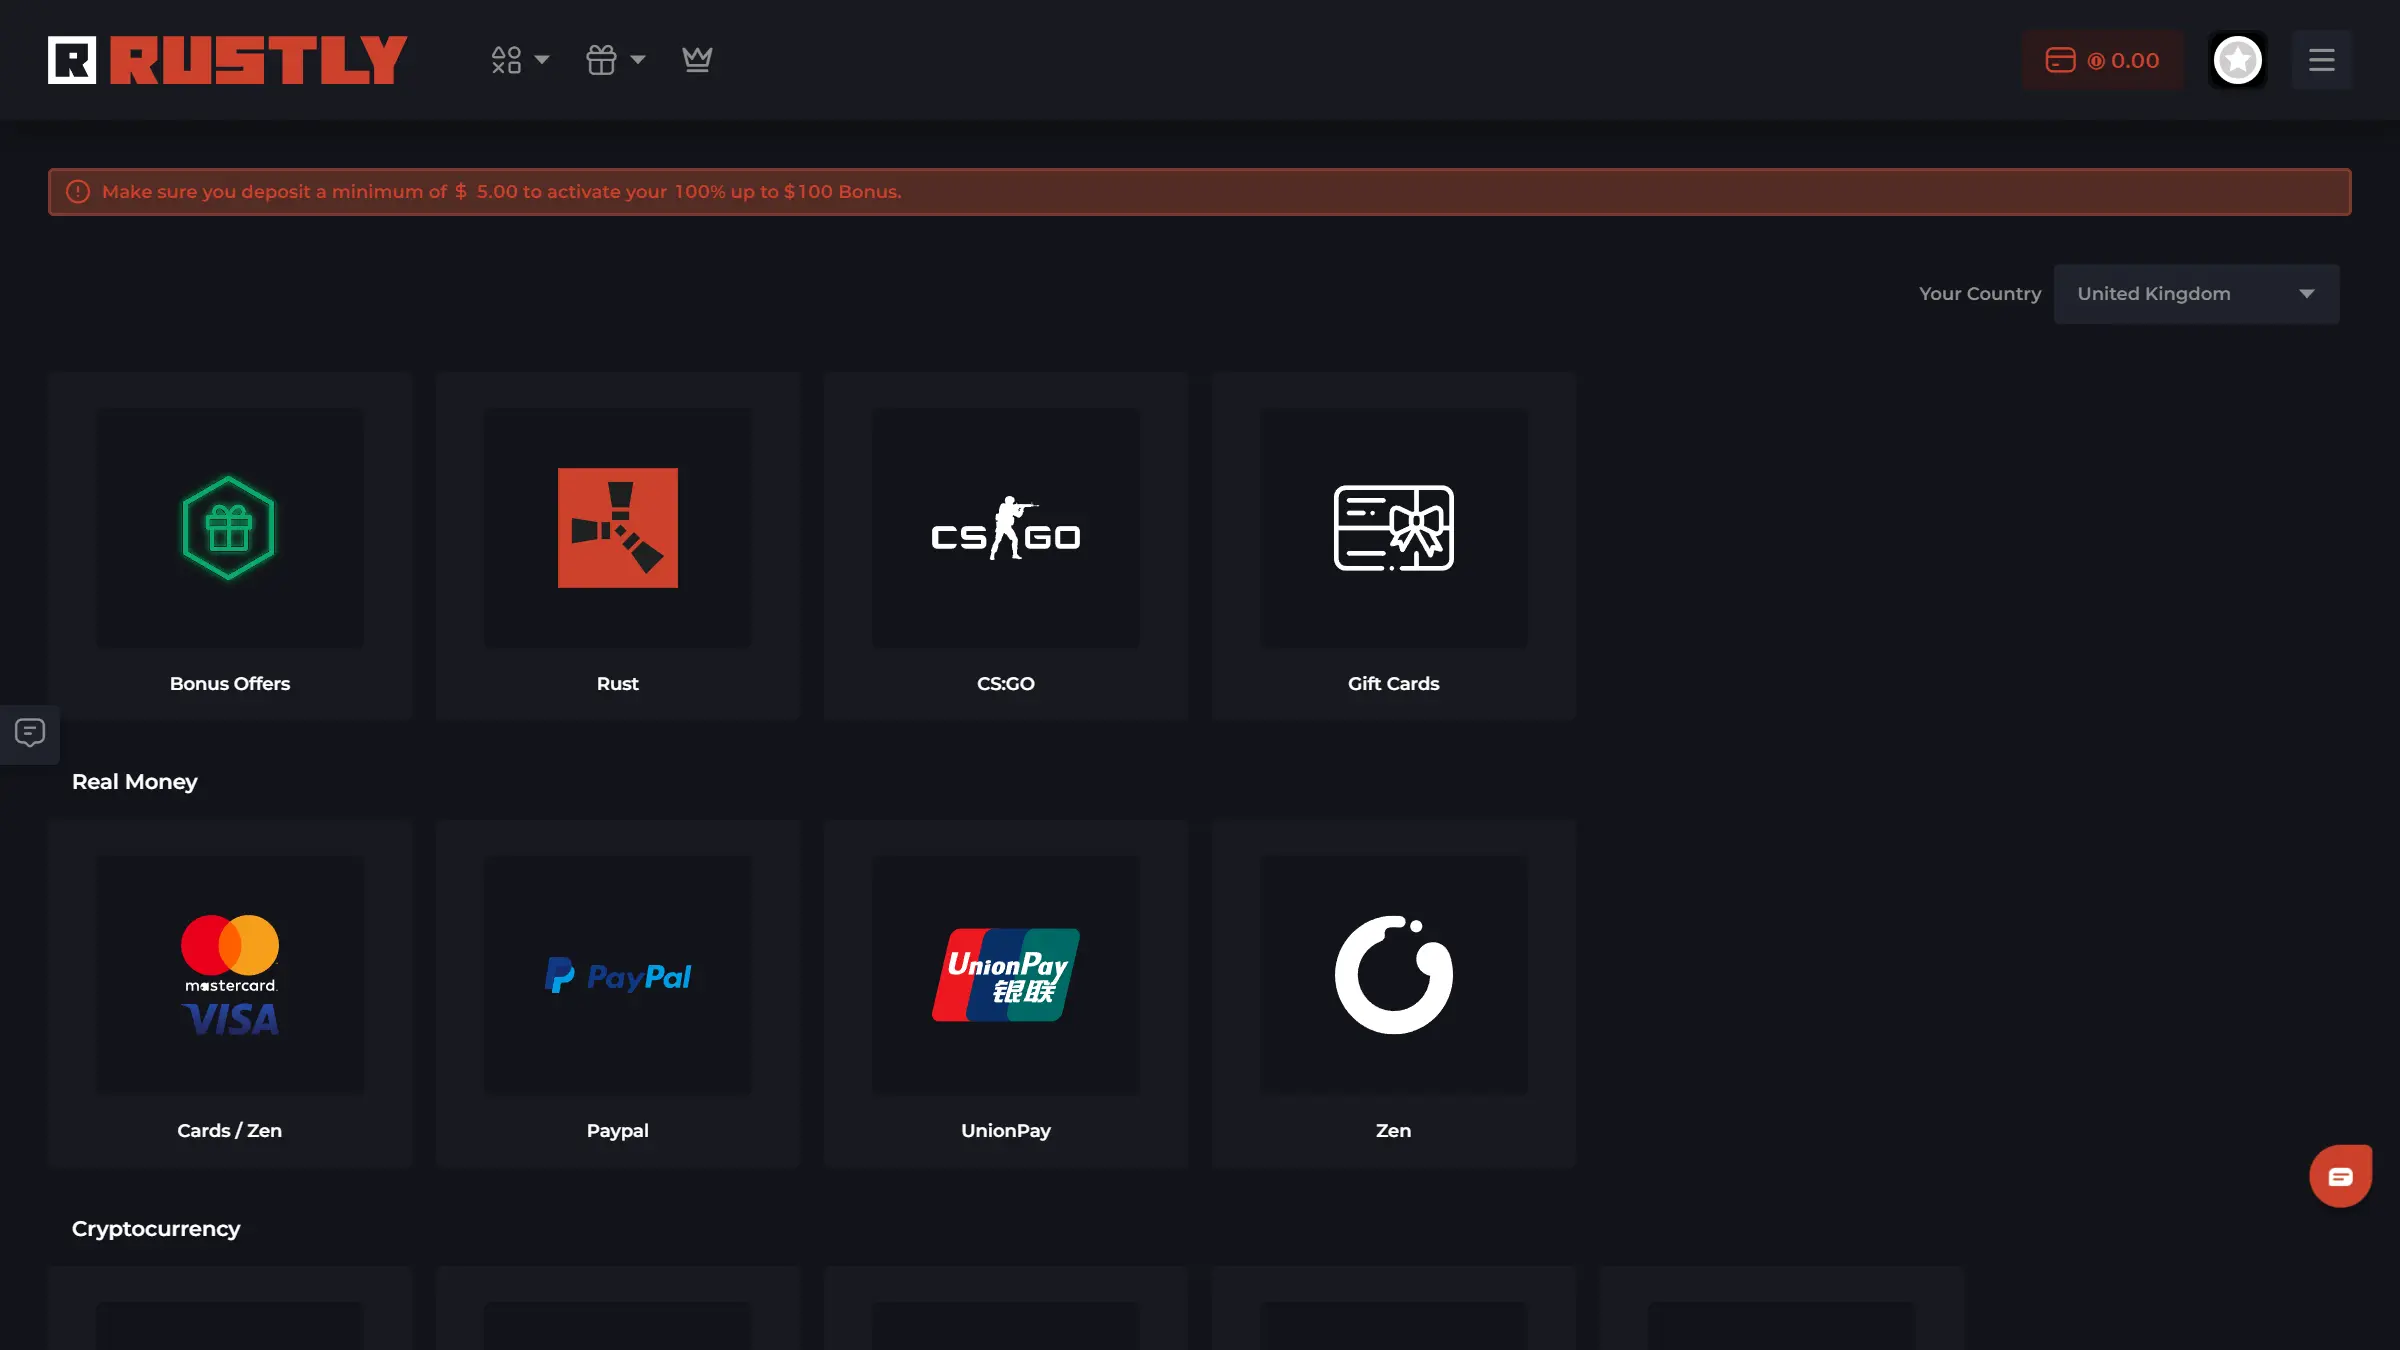2400x1350 pixels.
Task: Click the Zen label text
Action: pyautogui.click(x=1393, y=1130)
